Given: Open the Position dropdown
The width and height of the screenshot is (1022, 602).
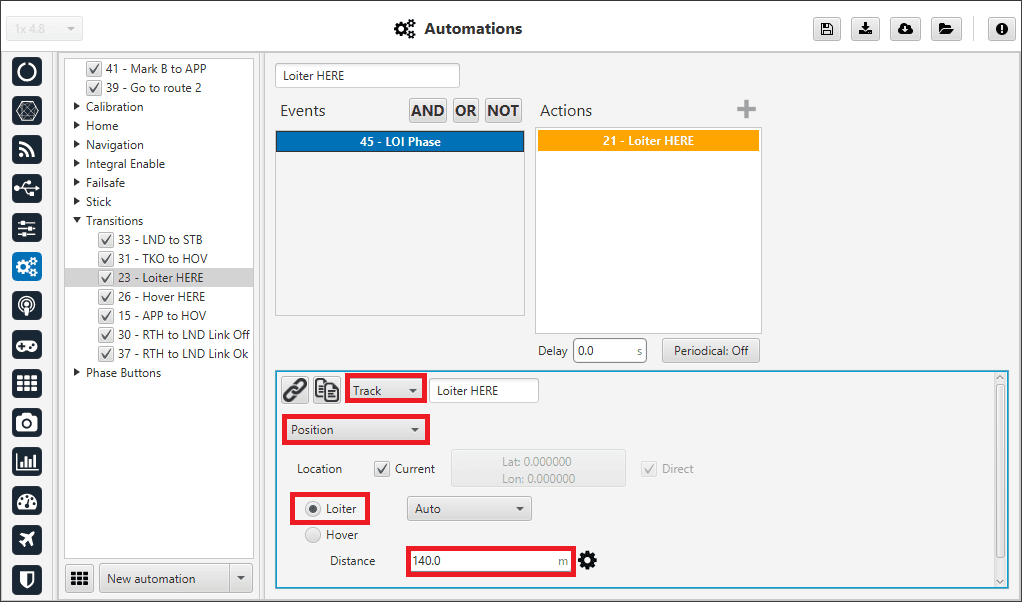Looking at the screenshot, I should (x=356, y=430).
